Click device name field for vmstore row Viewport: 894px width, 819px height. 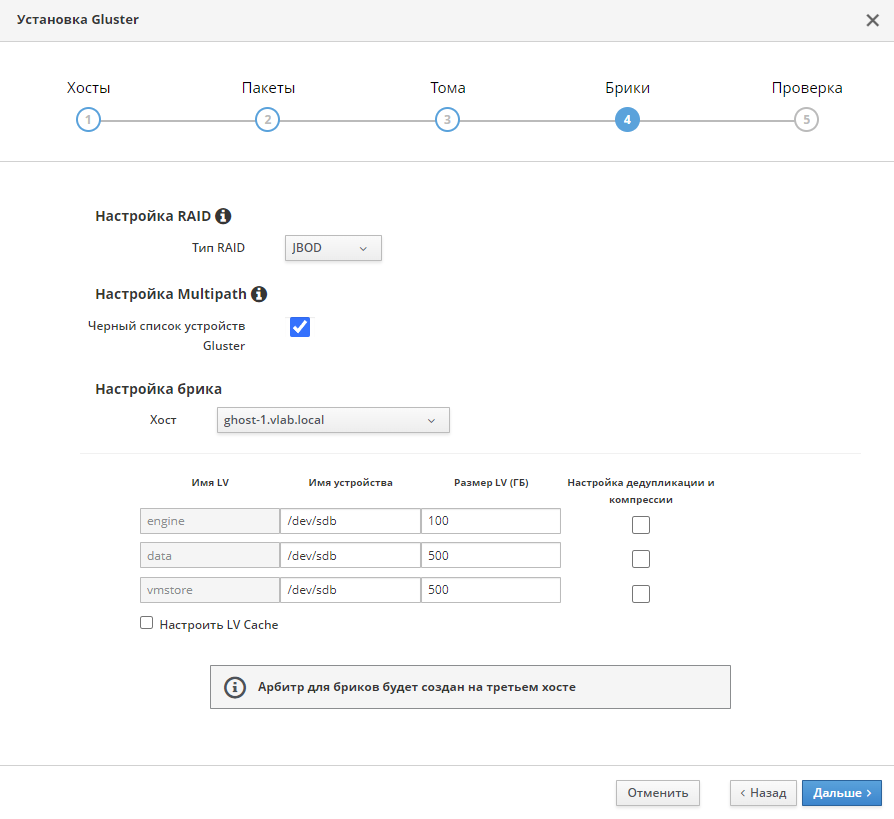[x=350, y=590]
